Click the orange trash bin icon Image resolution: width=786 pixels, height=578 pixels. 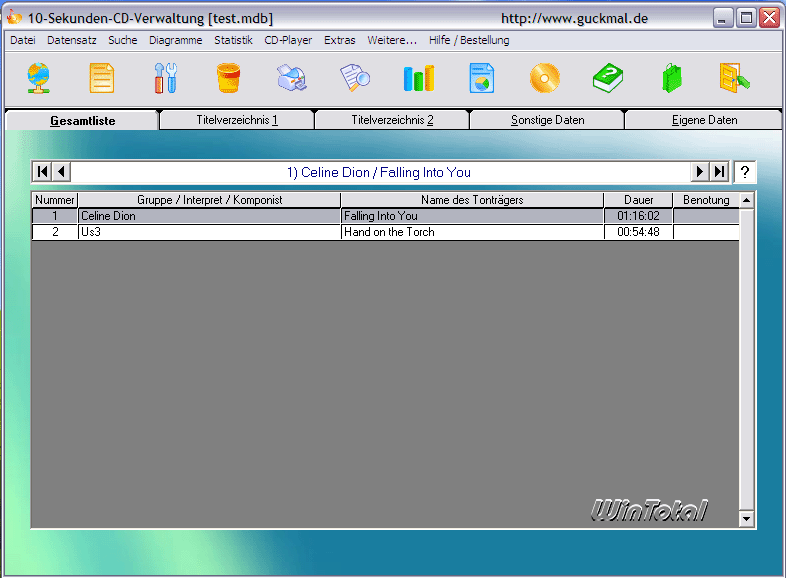coord(229,78)
